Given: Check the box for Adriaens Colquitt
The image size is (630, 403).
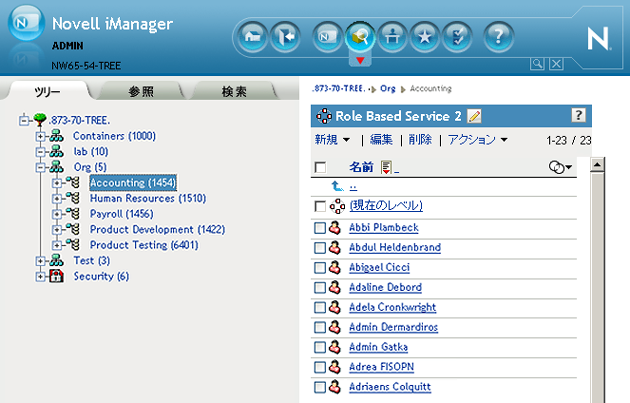Looking at the screenshot, I should click(x=320, y=387).
